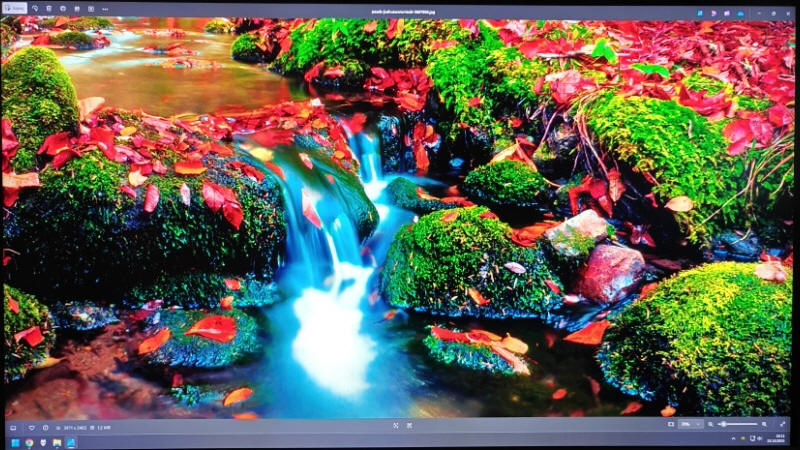Mark the photo as favorite with the heart
The height and width of the screenshot is (450, 800).
click(x=30, y=427)
